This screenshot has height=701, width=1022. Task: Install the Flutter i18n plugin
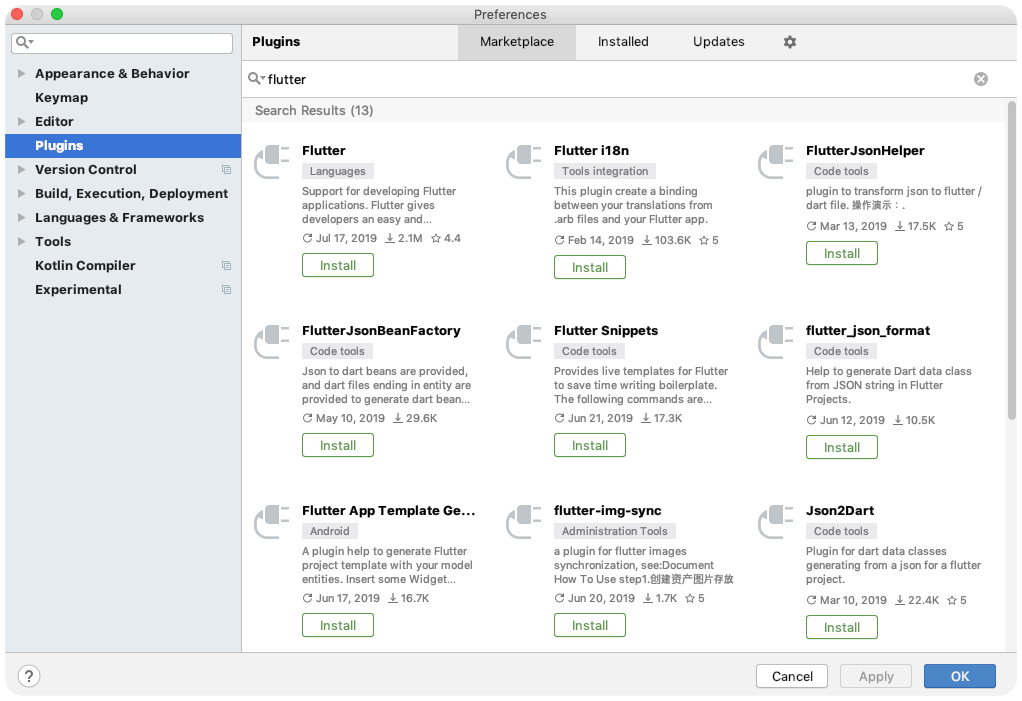click(590, 267)
